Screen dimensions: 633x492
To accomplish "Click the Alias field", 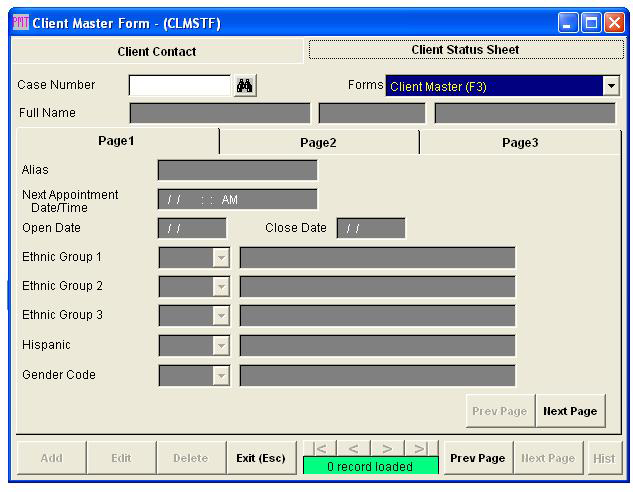I will pos(237,170).
